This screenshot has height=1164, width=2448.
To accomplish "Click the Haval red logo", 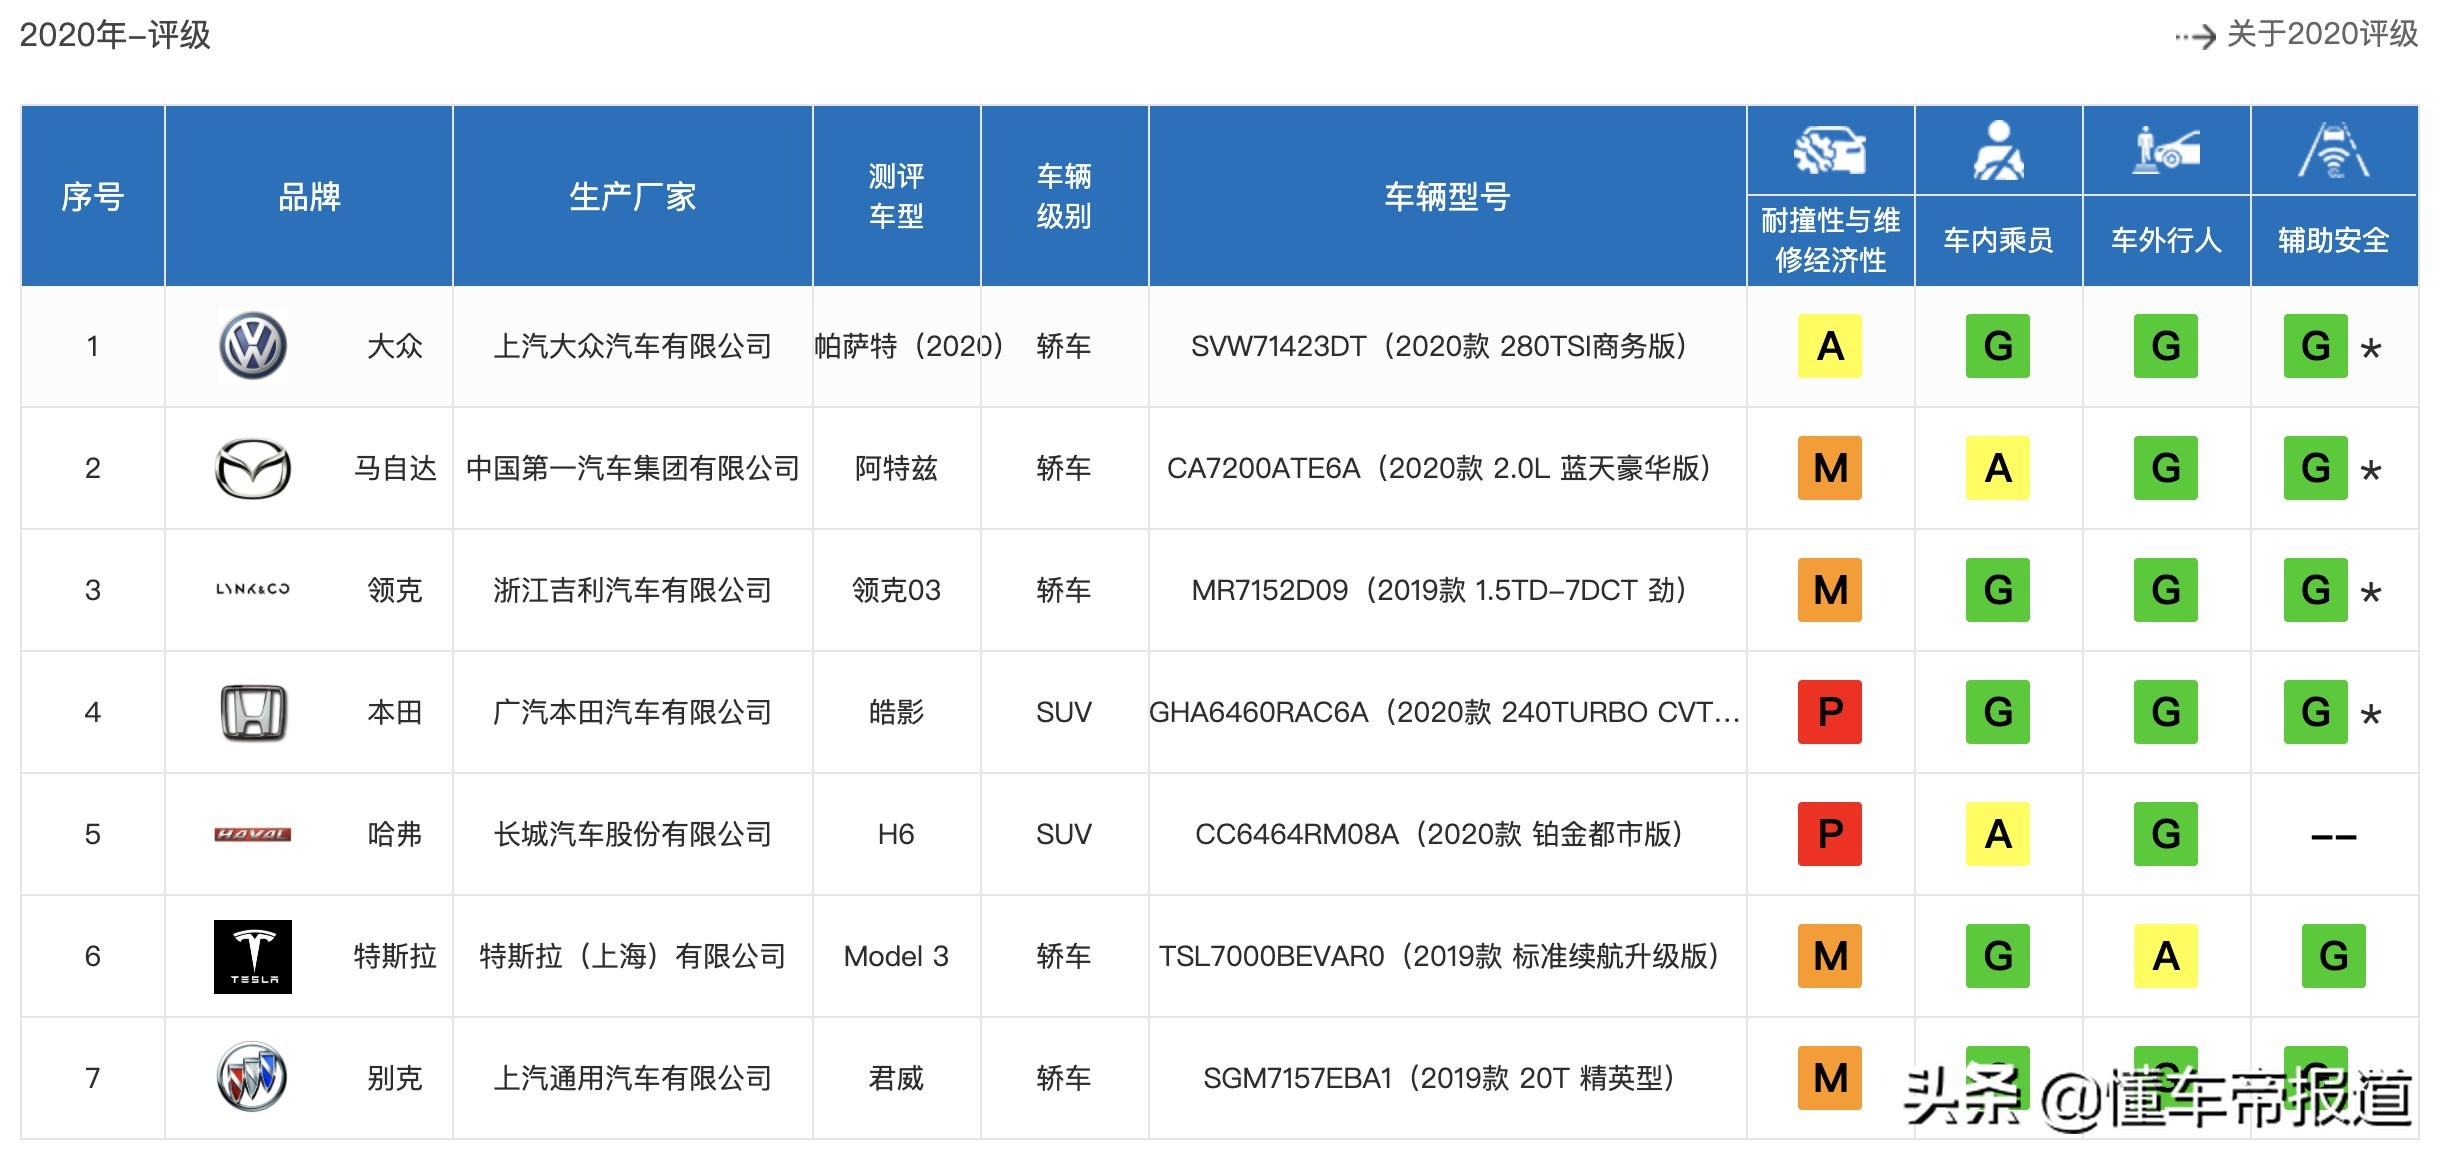I will tap(253, 834).
